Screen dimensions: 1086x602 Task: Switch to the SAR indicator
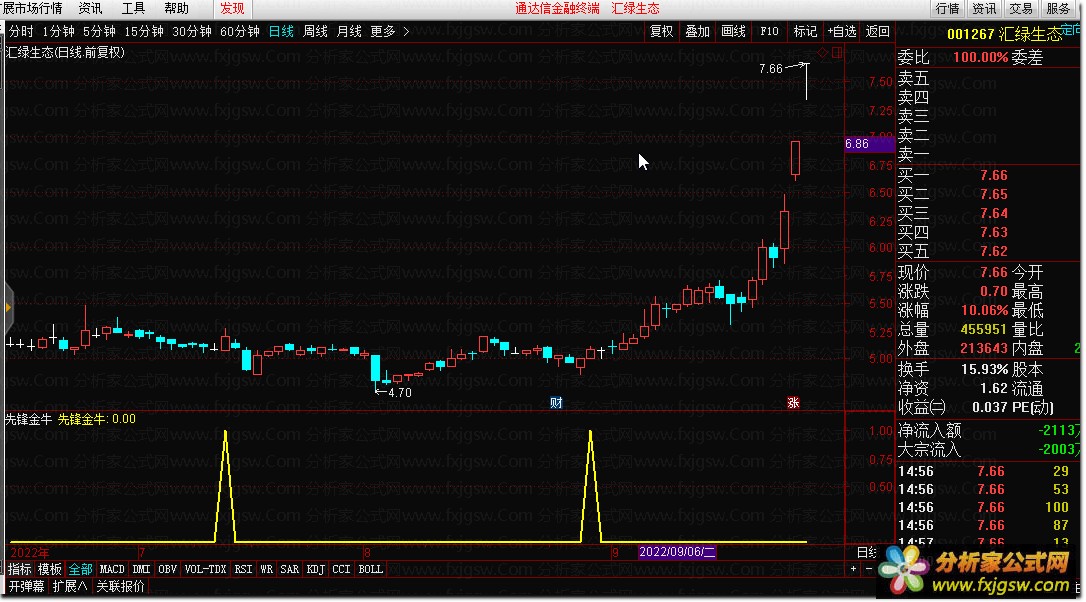pos(290,569)
